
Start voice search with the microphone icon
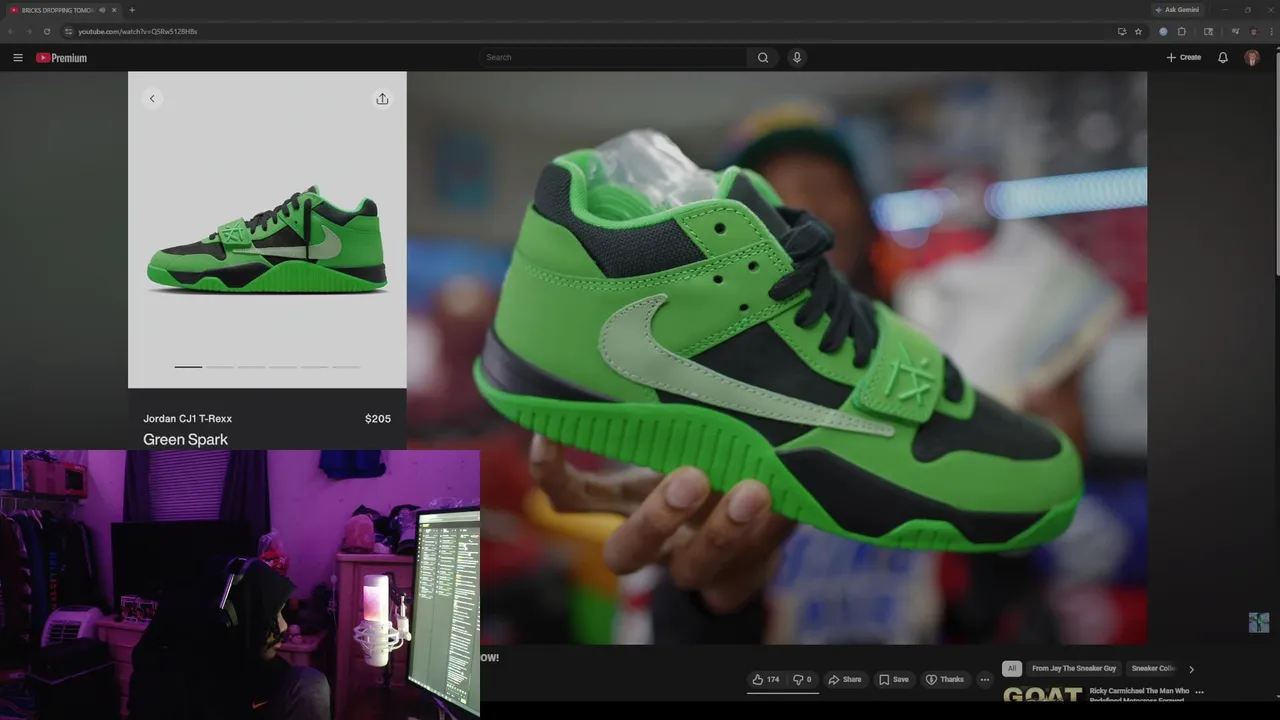797,57
